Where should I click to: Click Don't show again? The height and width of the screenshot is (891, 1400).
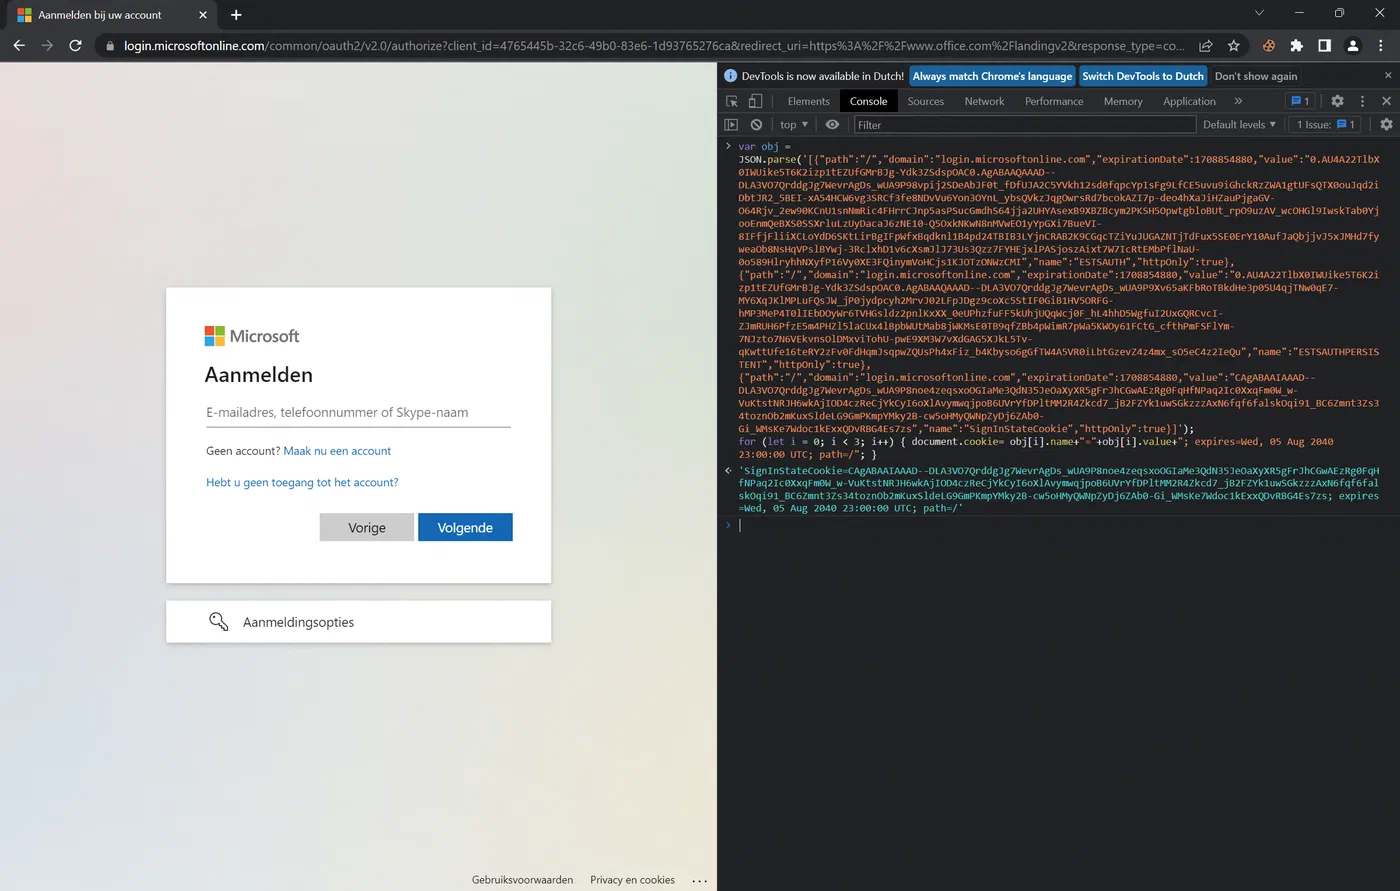click(1256, 76)
